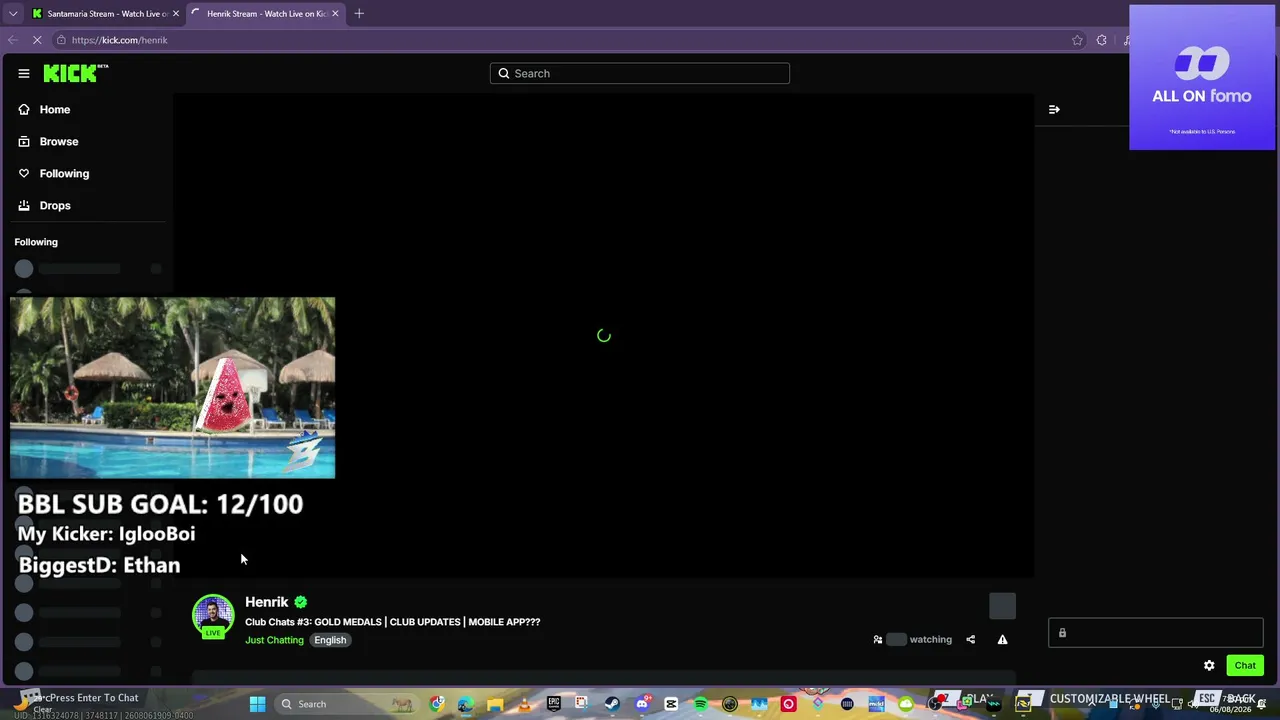Click the Club Chats #3 stream title
Image resolution: width=1280 pixels, height=720 pixels.
click(392, 622)
